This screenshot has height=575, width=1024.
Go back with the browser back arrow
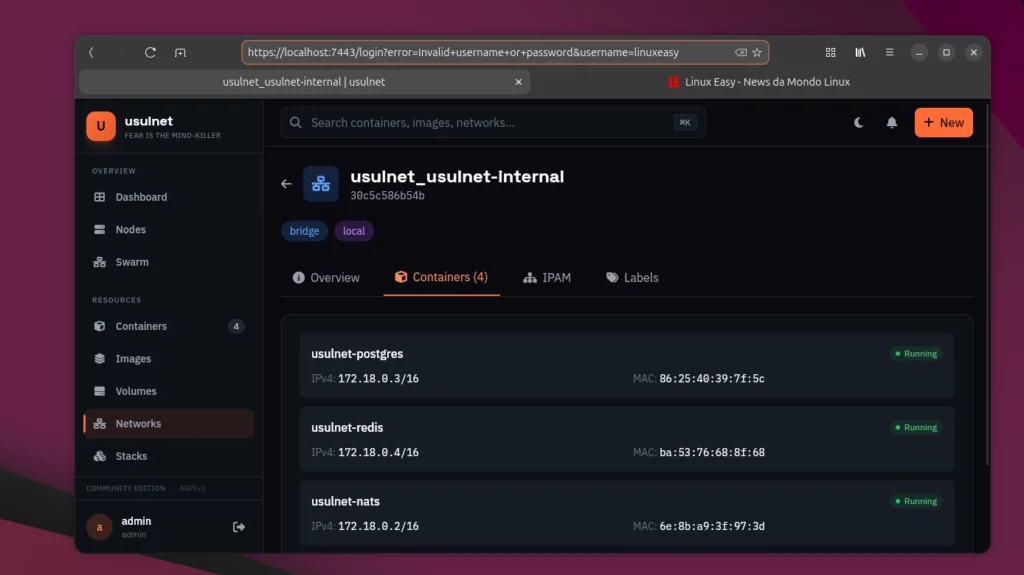tap(91, 52)
